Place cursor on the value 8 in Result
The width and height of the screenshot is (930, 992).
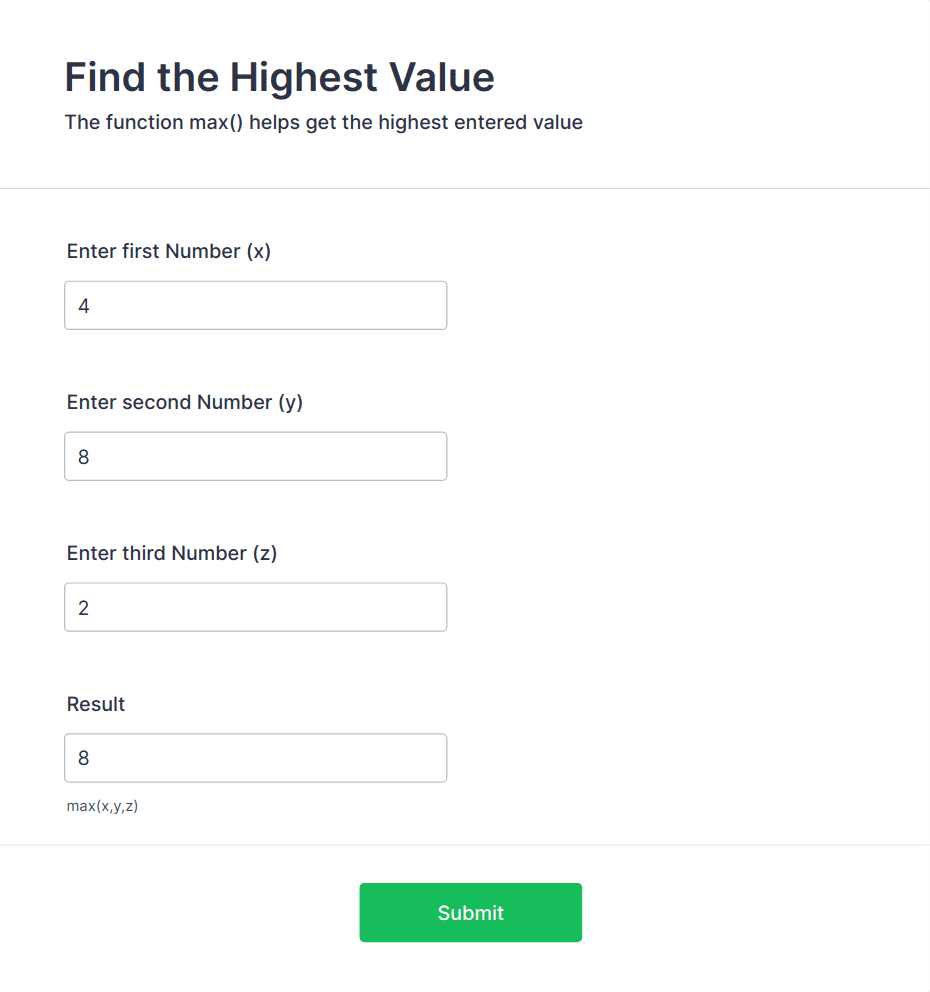(84, 758)
